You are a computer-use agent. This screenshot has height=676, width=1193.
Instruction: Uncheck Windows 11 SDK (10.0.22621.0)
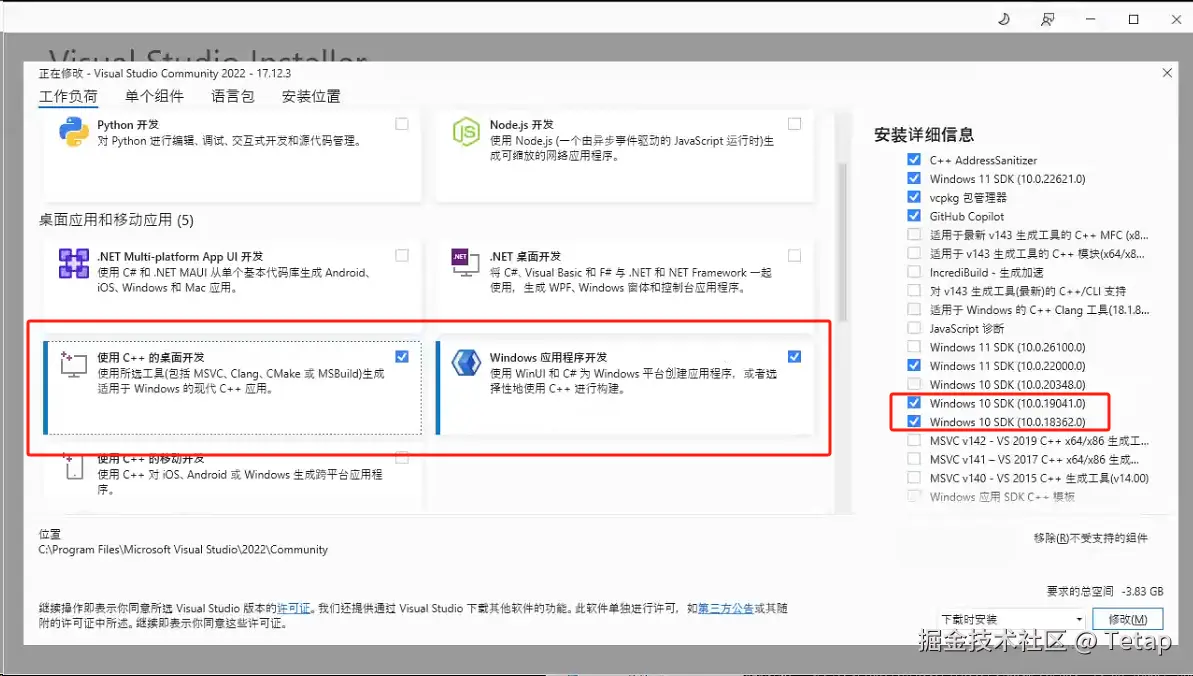(914, 178)
